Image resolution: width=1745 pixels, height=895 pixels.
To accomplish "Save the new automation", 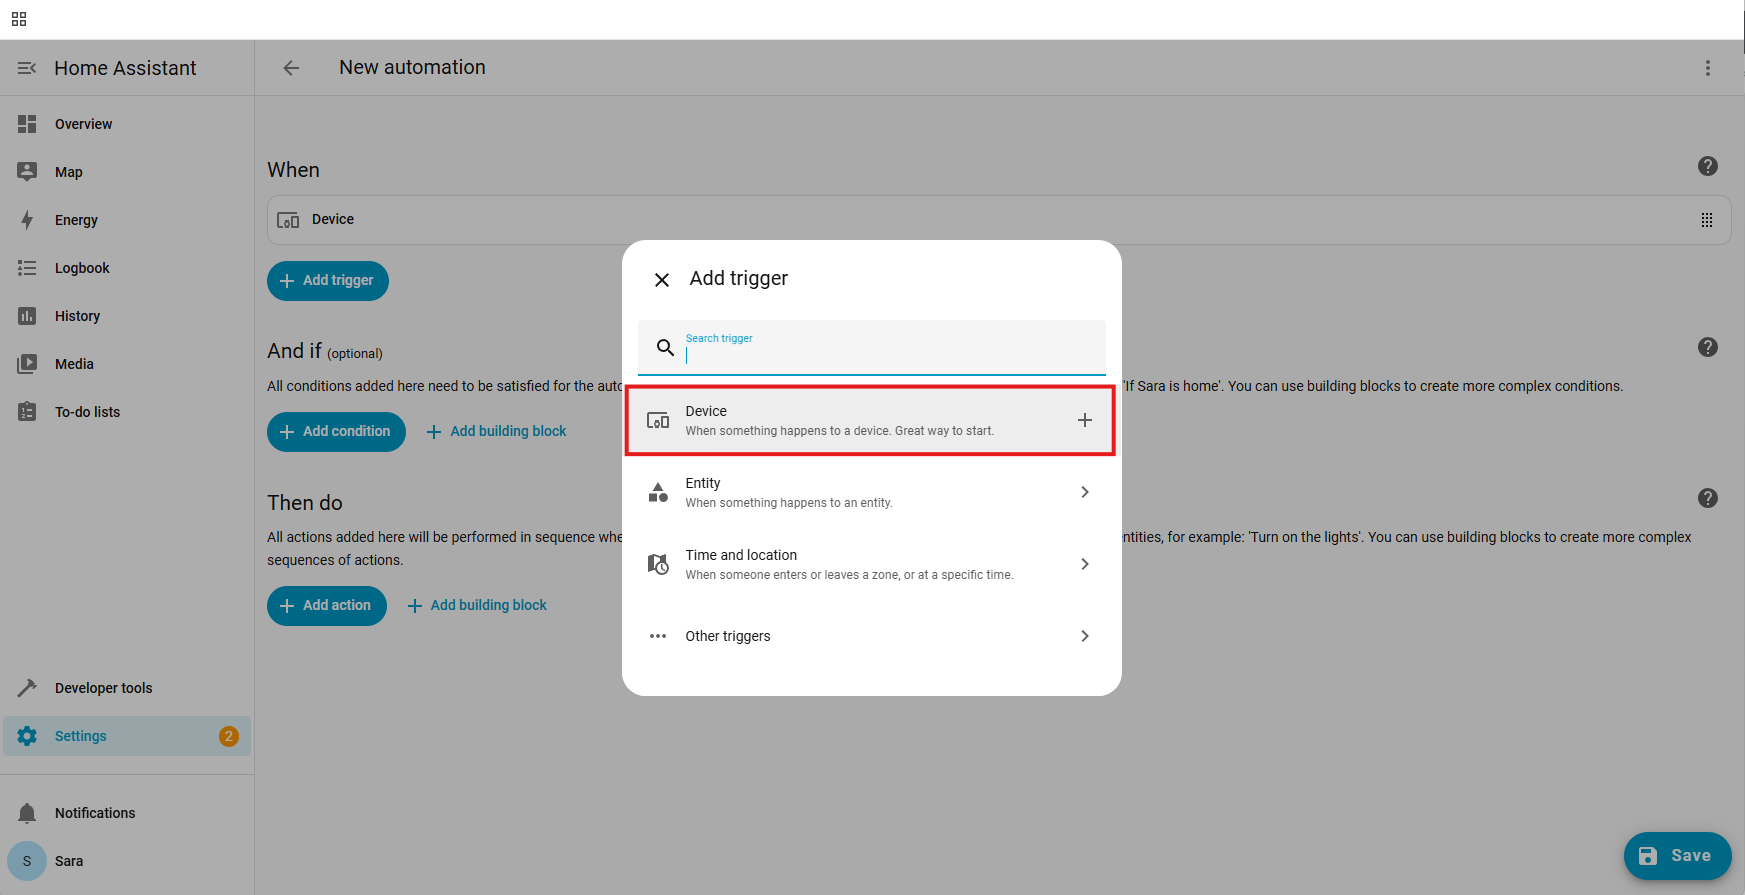I will click(1677, 856).
